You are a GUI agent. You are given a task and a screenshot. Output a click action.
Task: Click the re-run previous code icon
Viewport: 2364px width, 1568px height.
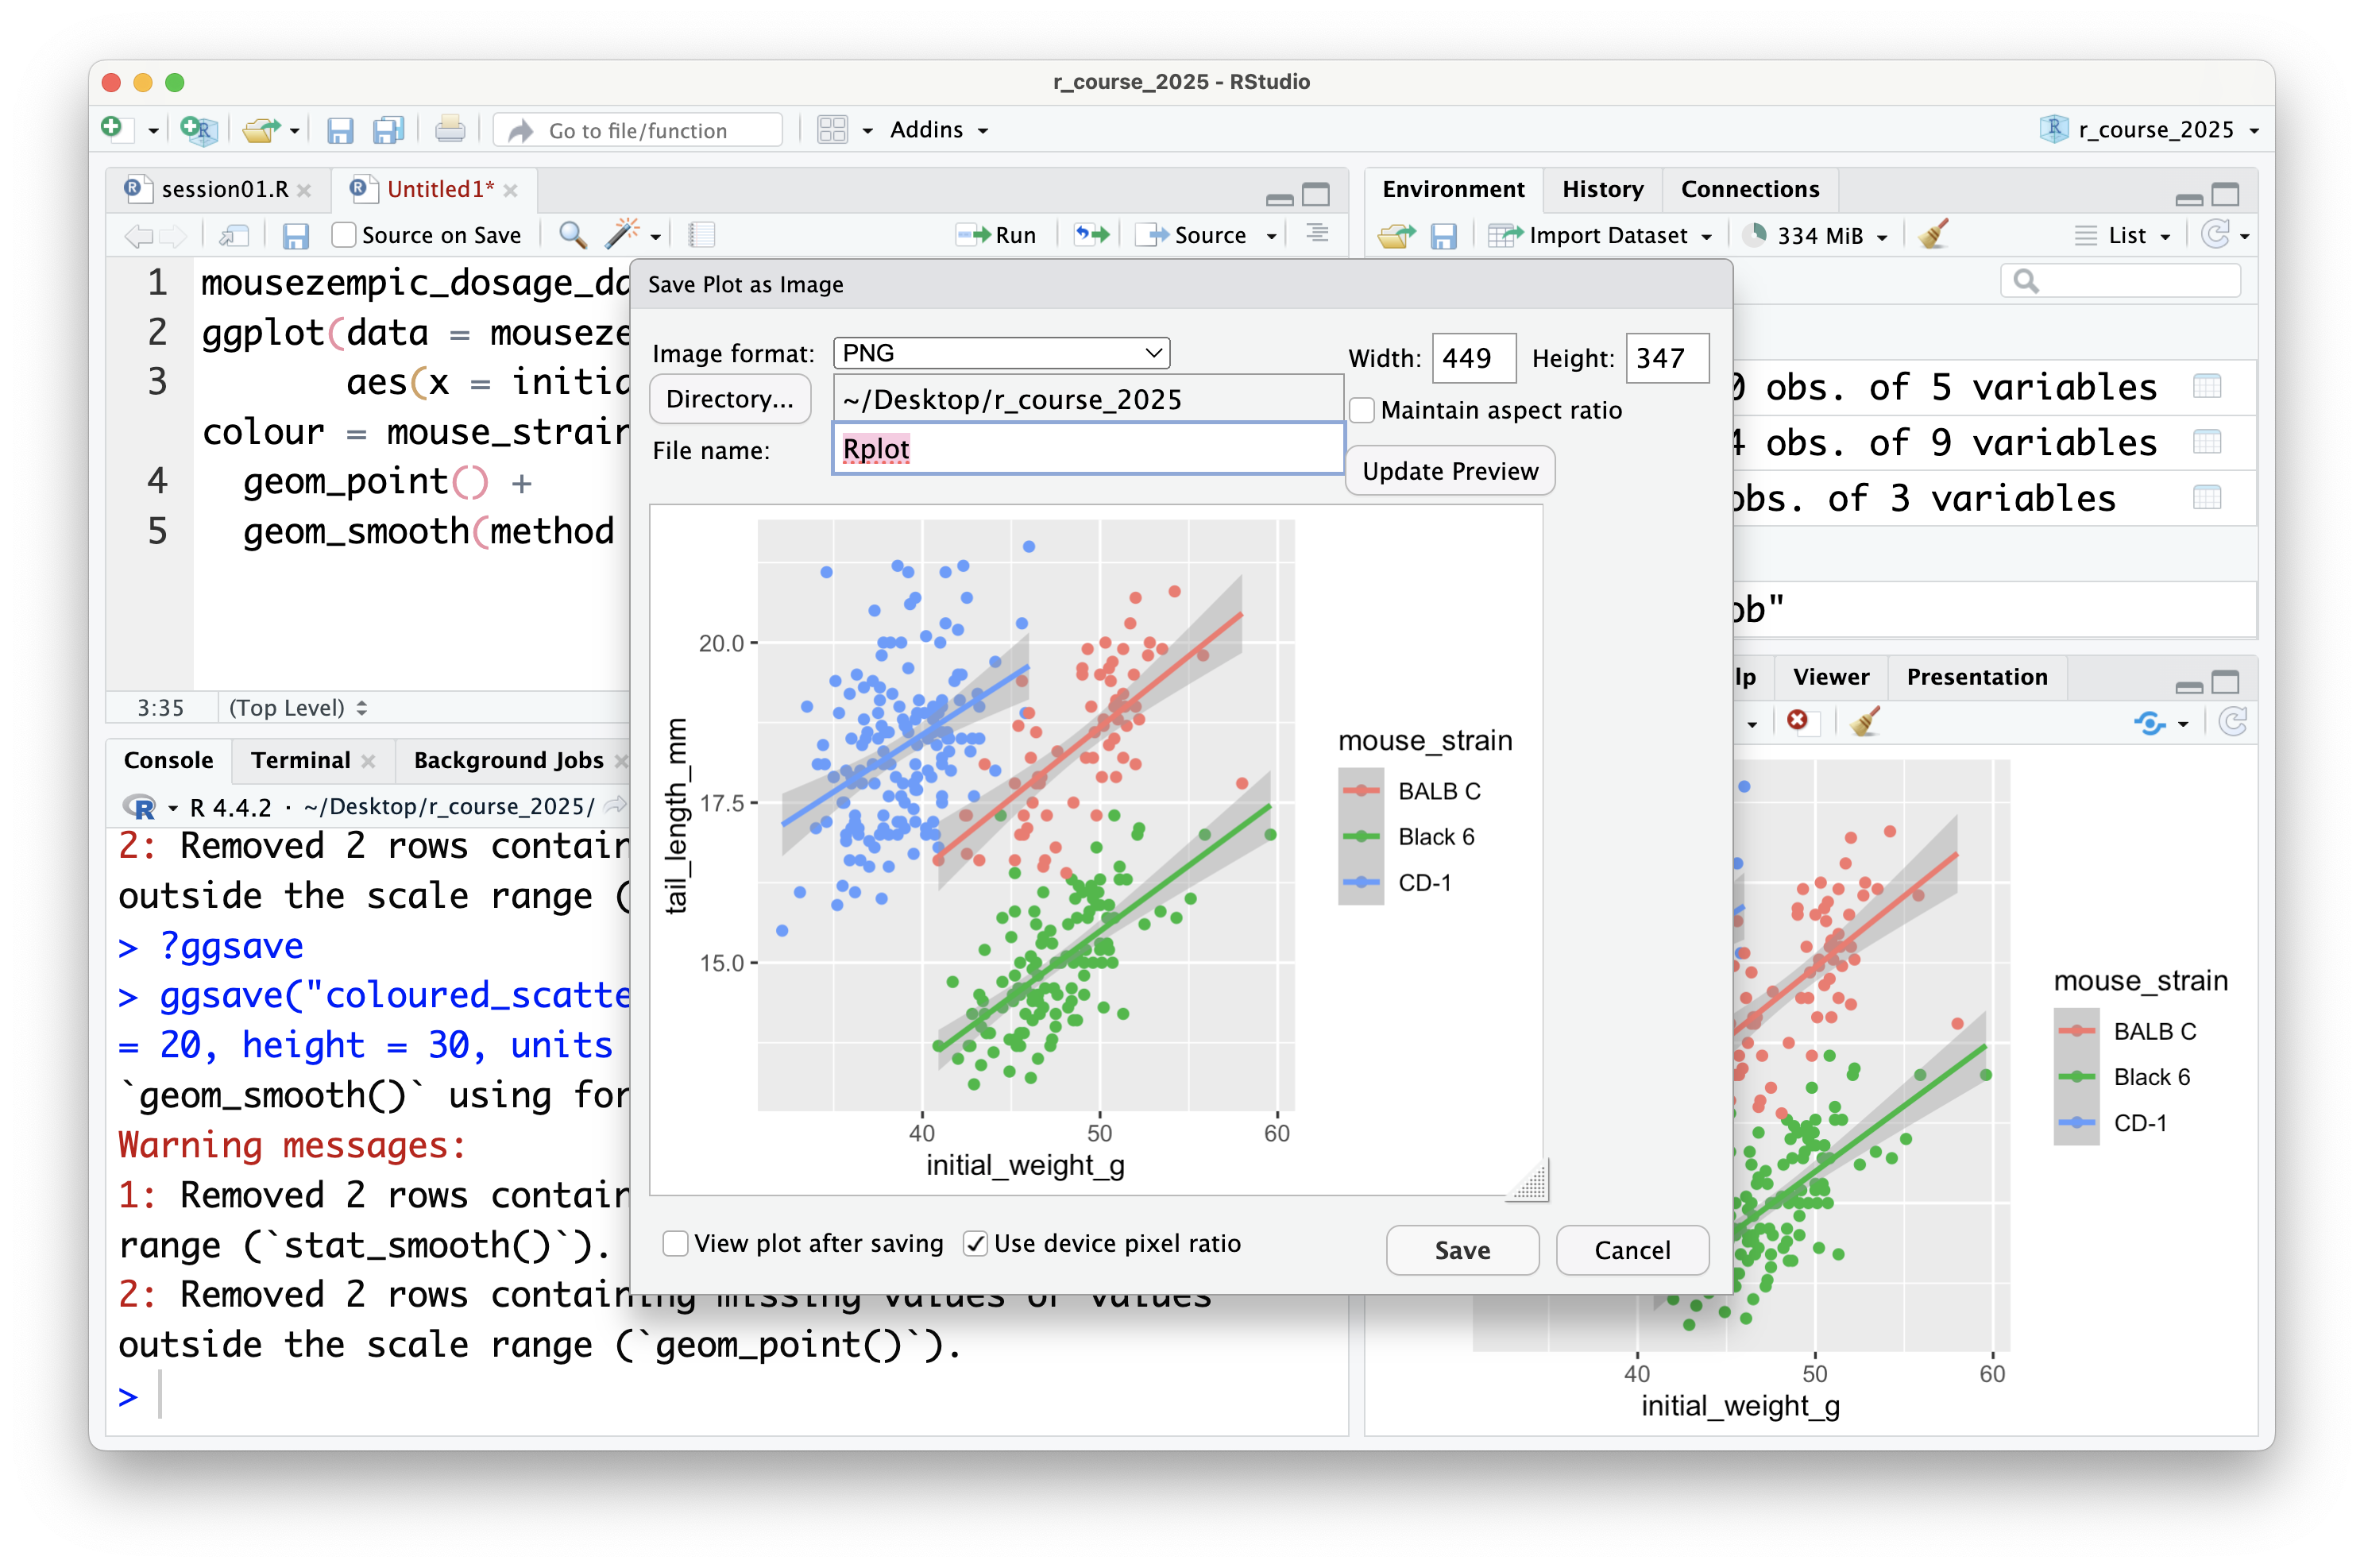[1091, 235]
